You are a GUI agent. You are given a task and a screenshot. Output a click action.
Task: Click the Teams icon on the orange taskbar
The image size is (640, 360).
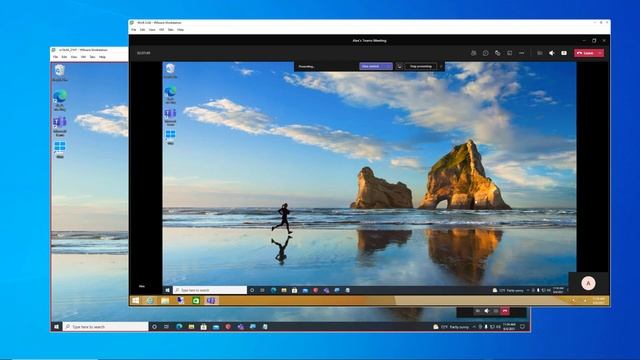click(x=211, y=300)
